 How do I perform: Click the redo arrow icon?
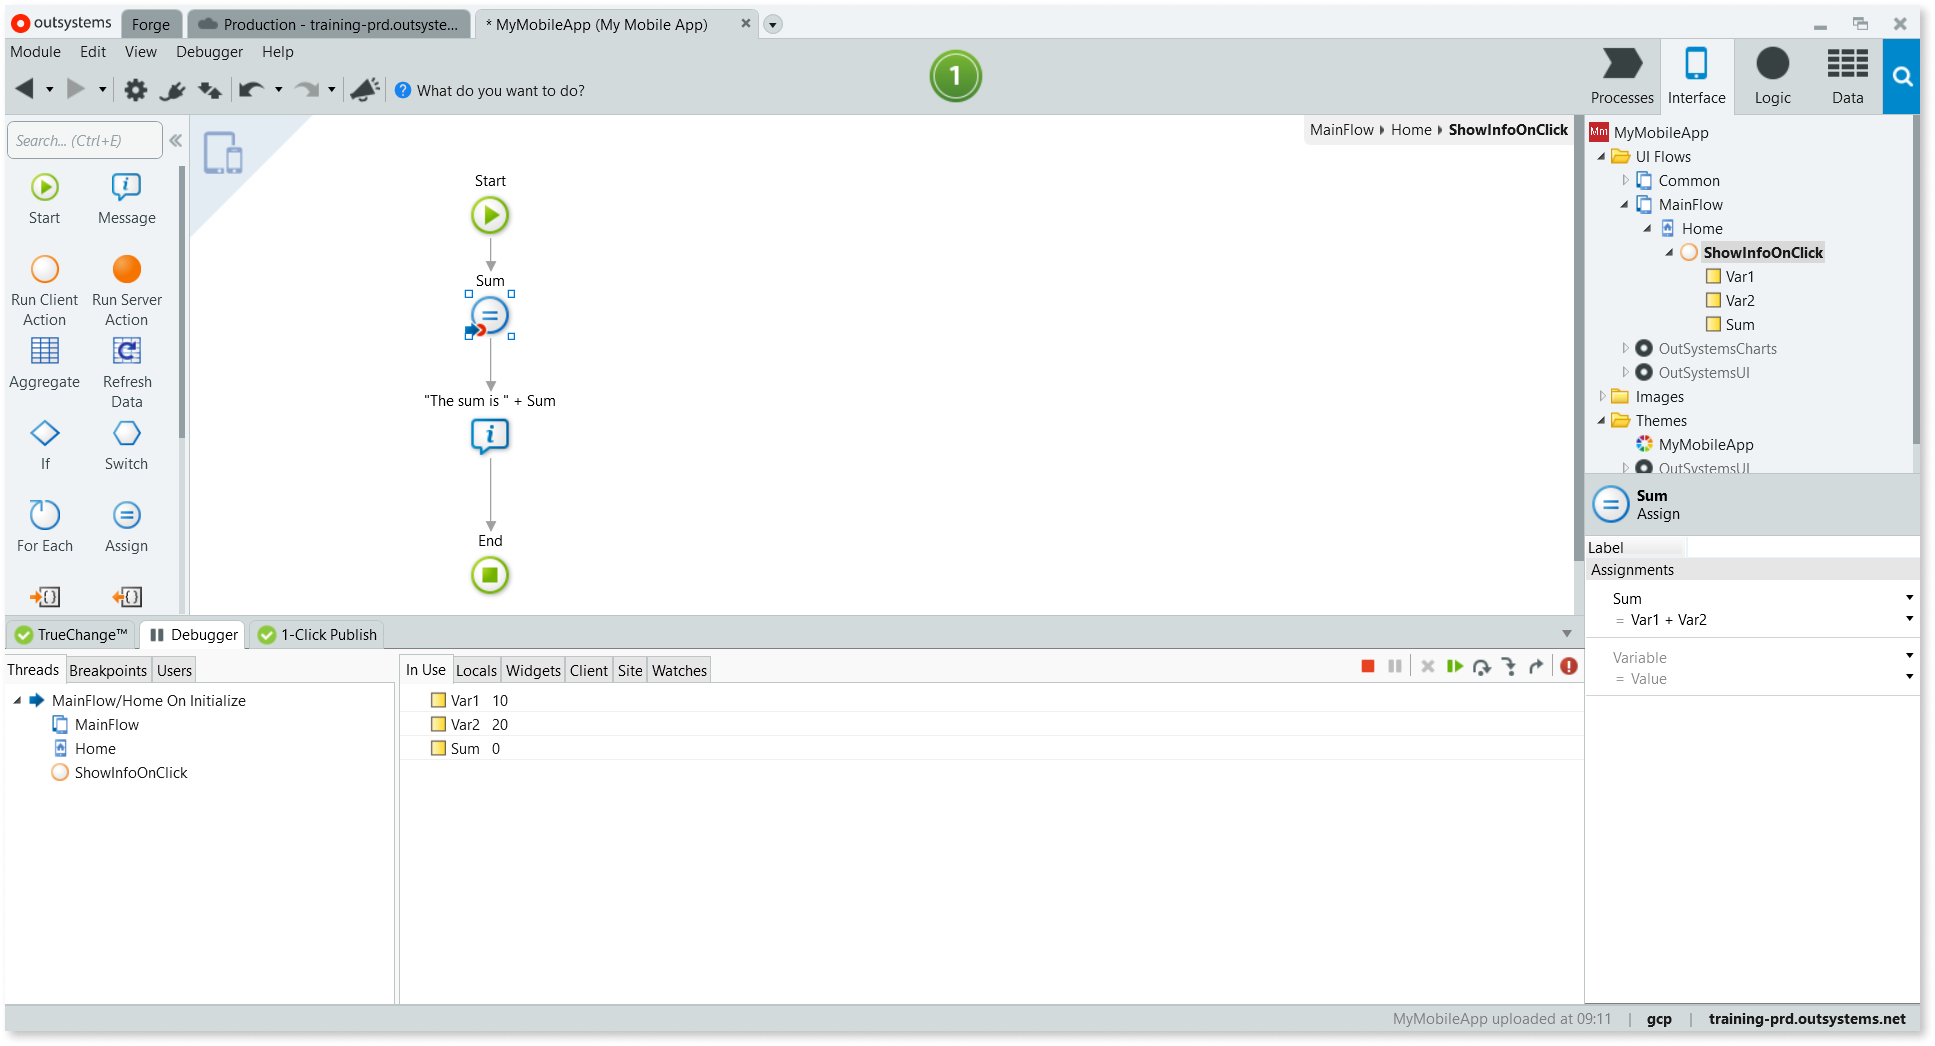coord(307,90)
